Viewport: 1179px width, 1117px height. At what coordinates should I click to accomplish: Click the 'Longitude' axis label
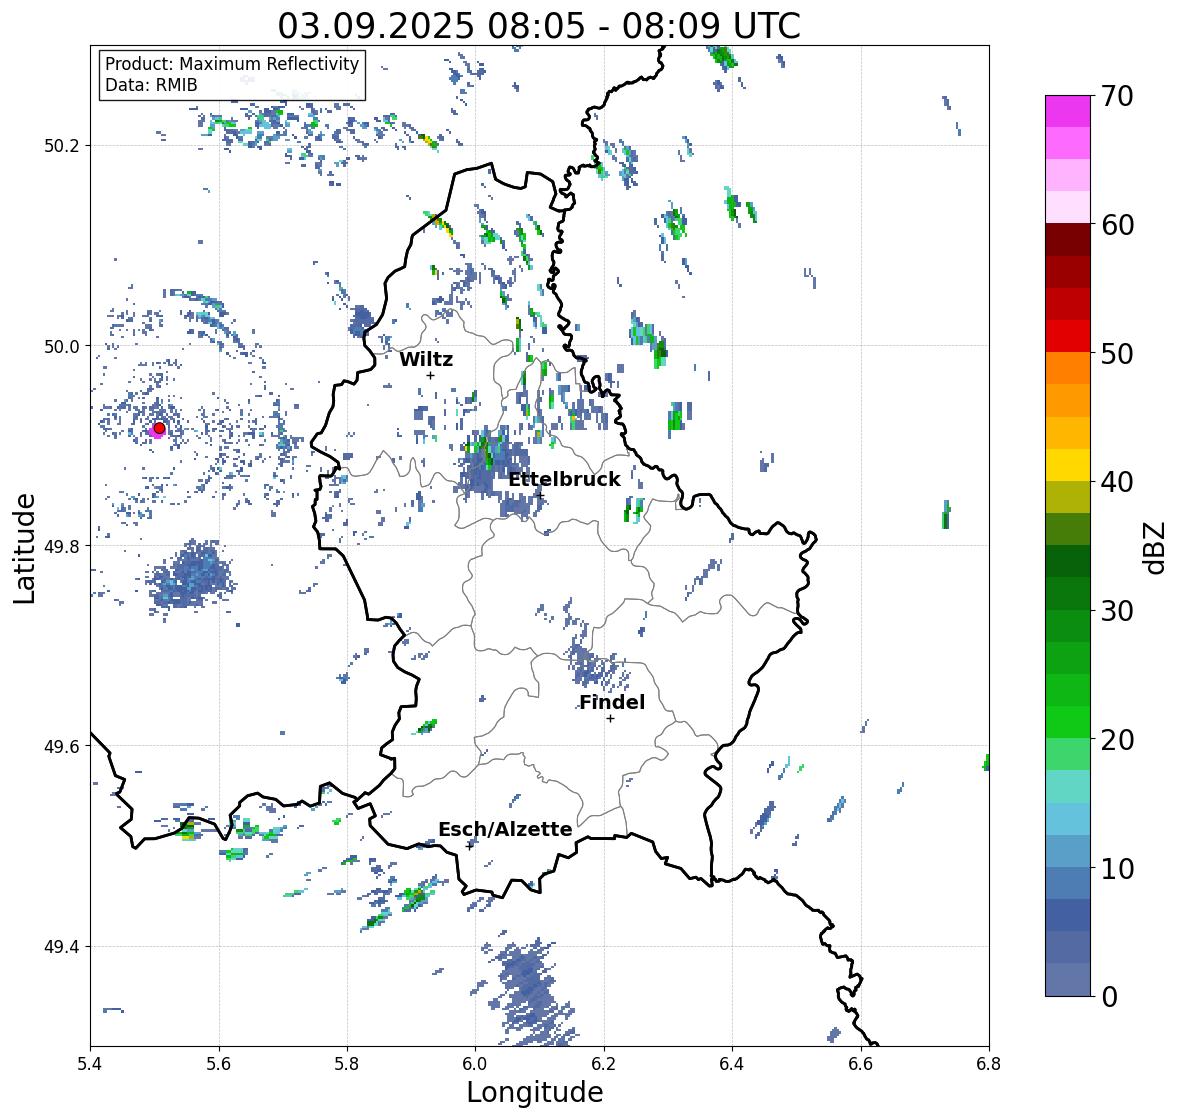535,1092
